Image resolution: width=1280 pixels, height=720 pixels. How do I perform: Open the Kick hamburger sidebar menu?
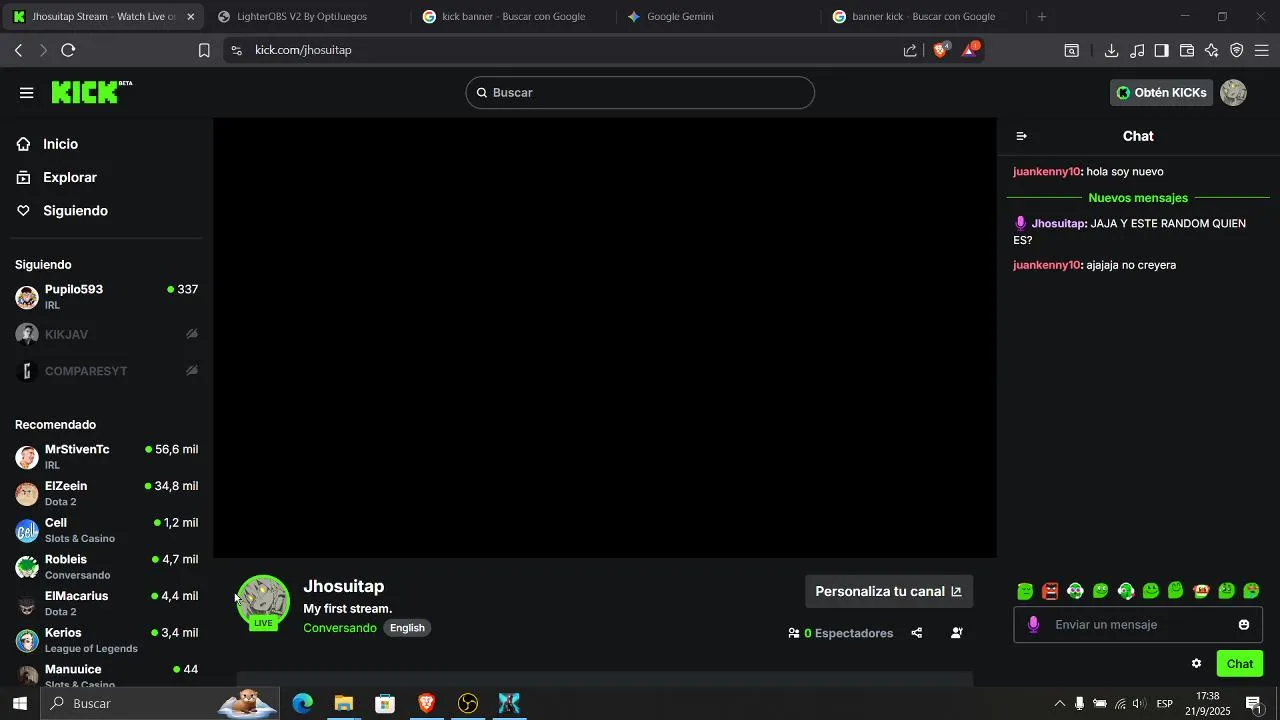click(x=27, y=93)
